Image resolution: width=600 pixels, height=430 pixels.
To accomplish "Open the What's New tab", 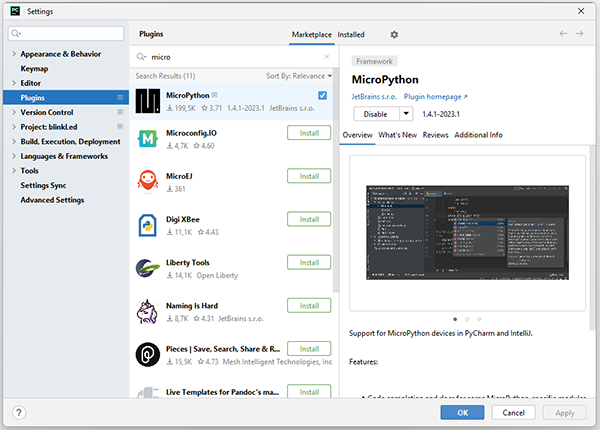I will (x=397, y=135).
